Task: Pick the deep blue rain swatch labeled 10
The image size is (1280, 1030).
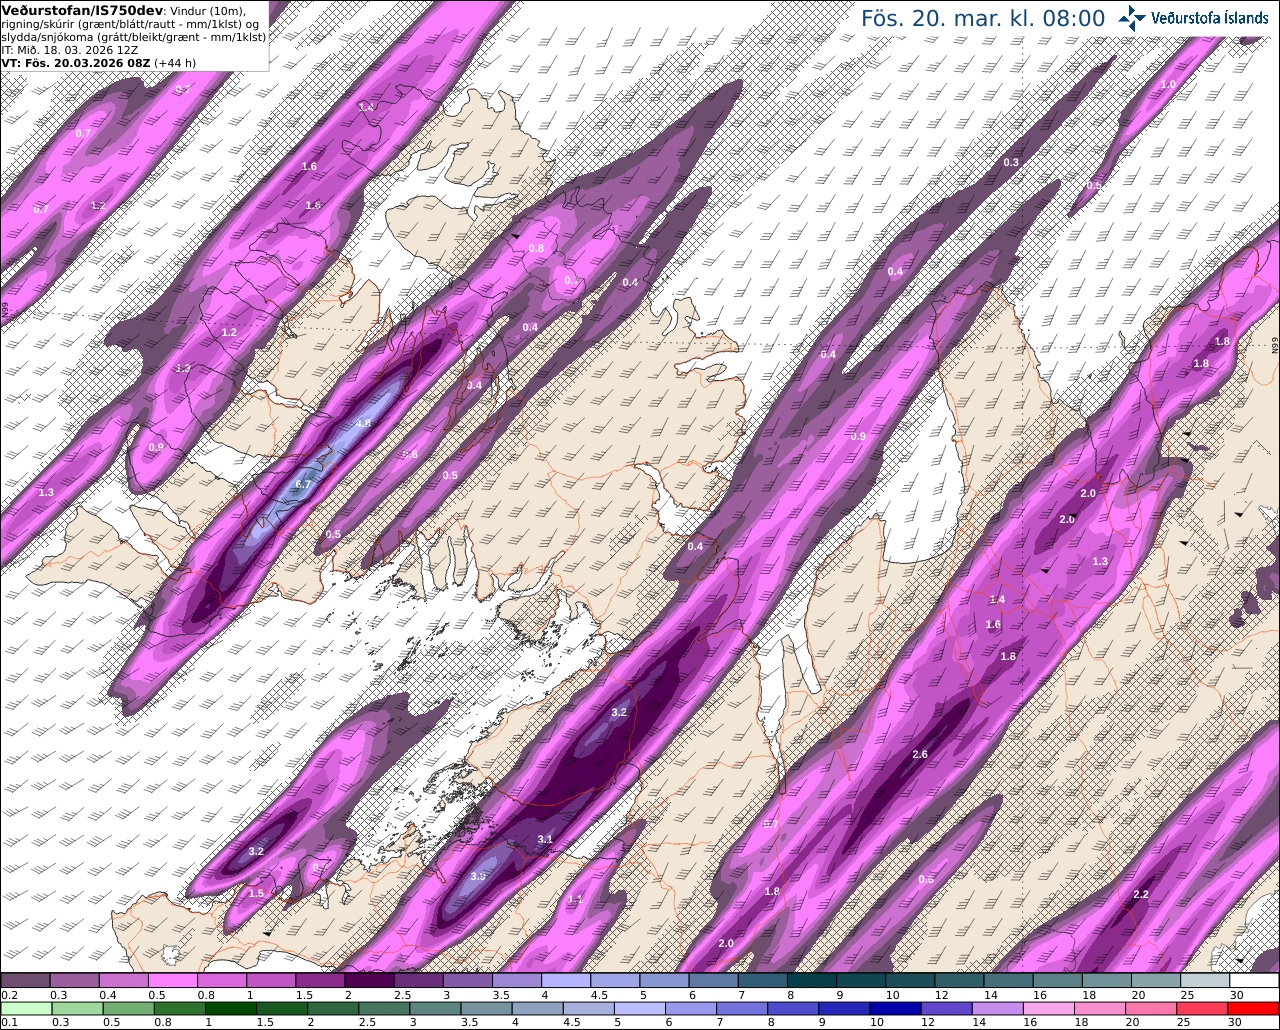Action: click(894, 1008)
